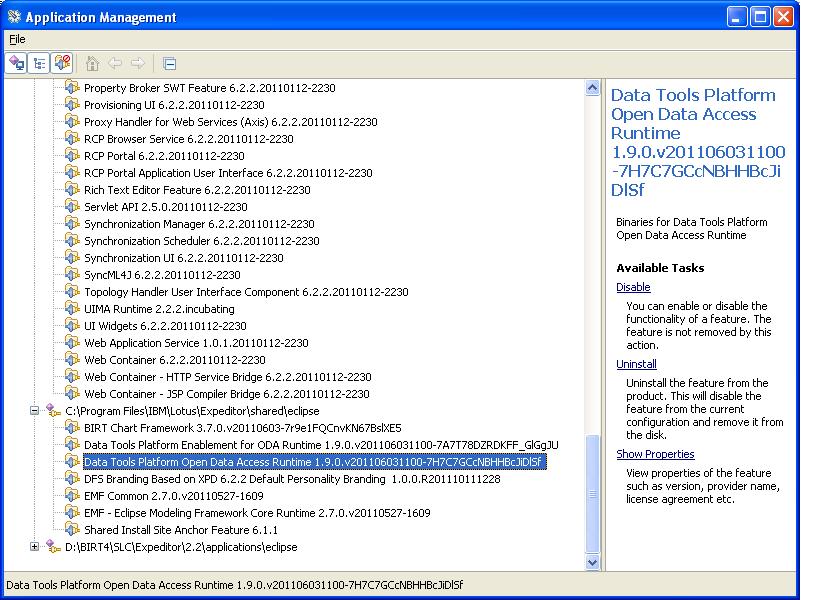Select the D:\BIRT4\SLC\Expeditor\2.2\applications\eclipse label
This screenshot has height=600, width=840.
pyautogui.click(x=181, y=547)
